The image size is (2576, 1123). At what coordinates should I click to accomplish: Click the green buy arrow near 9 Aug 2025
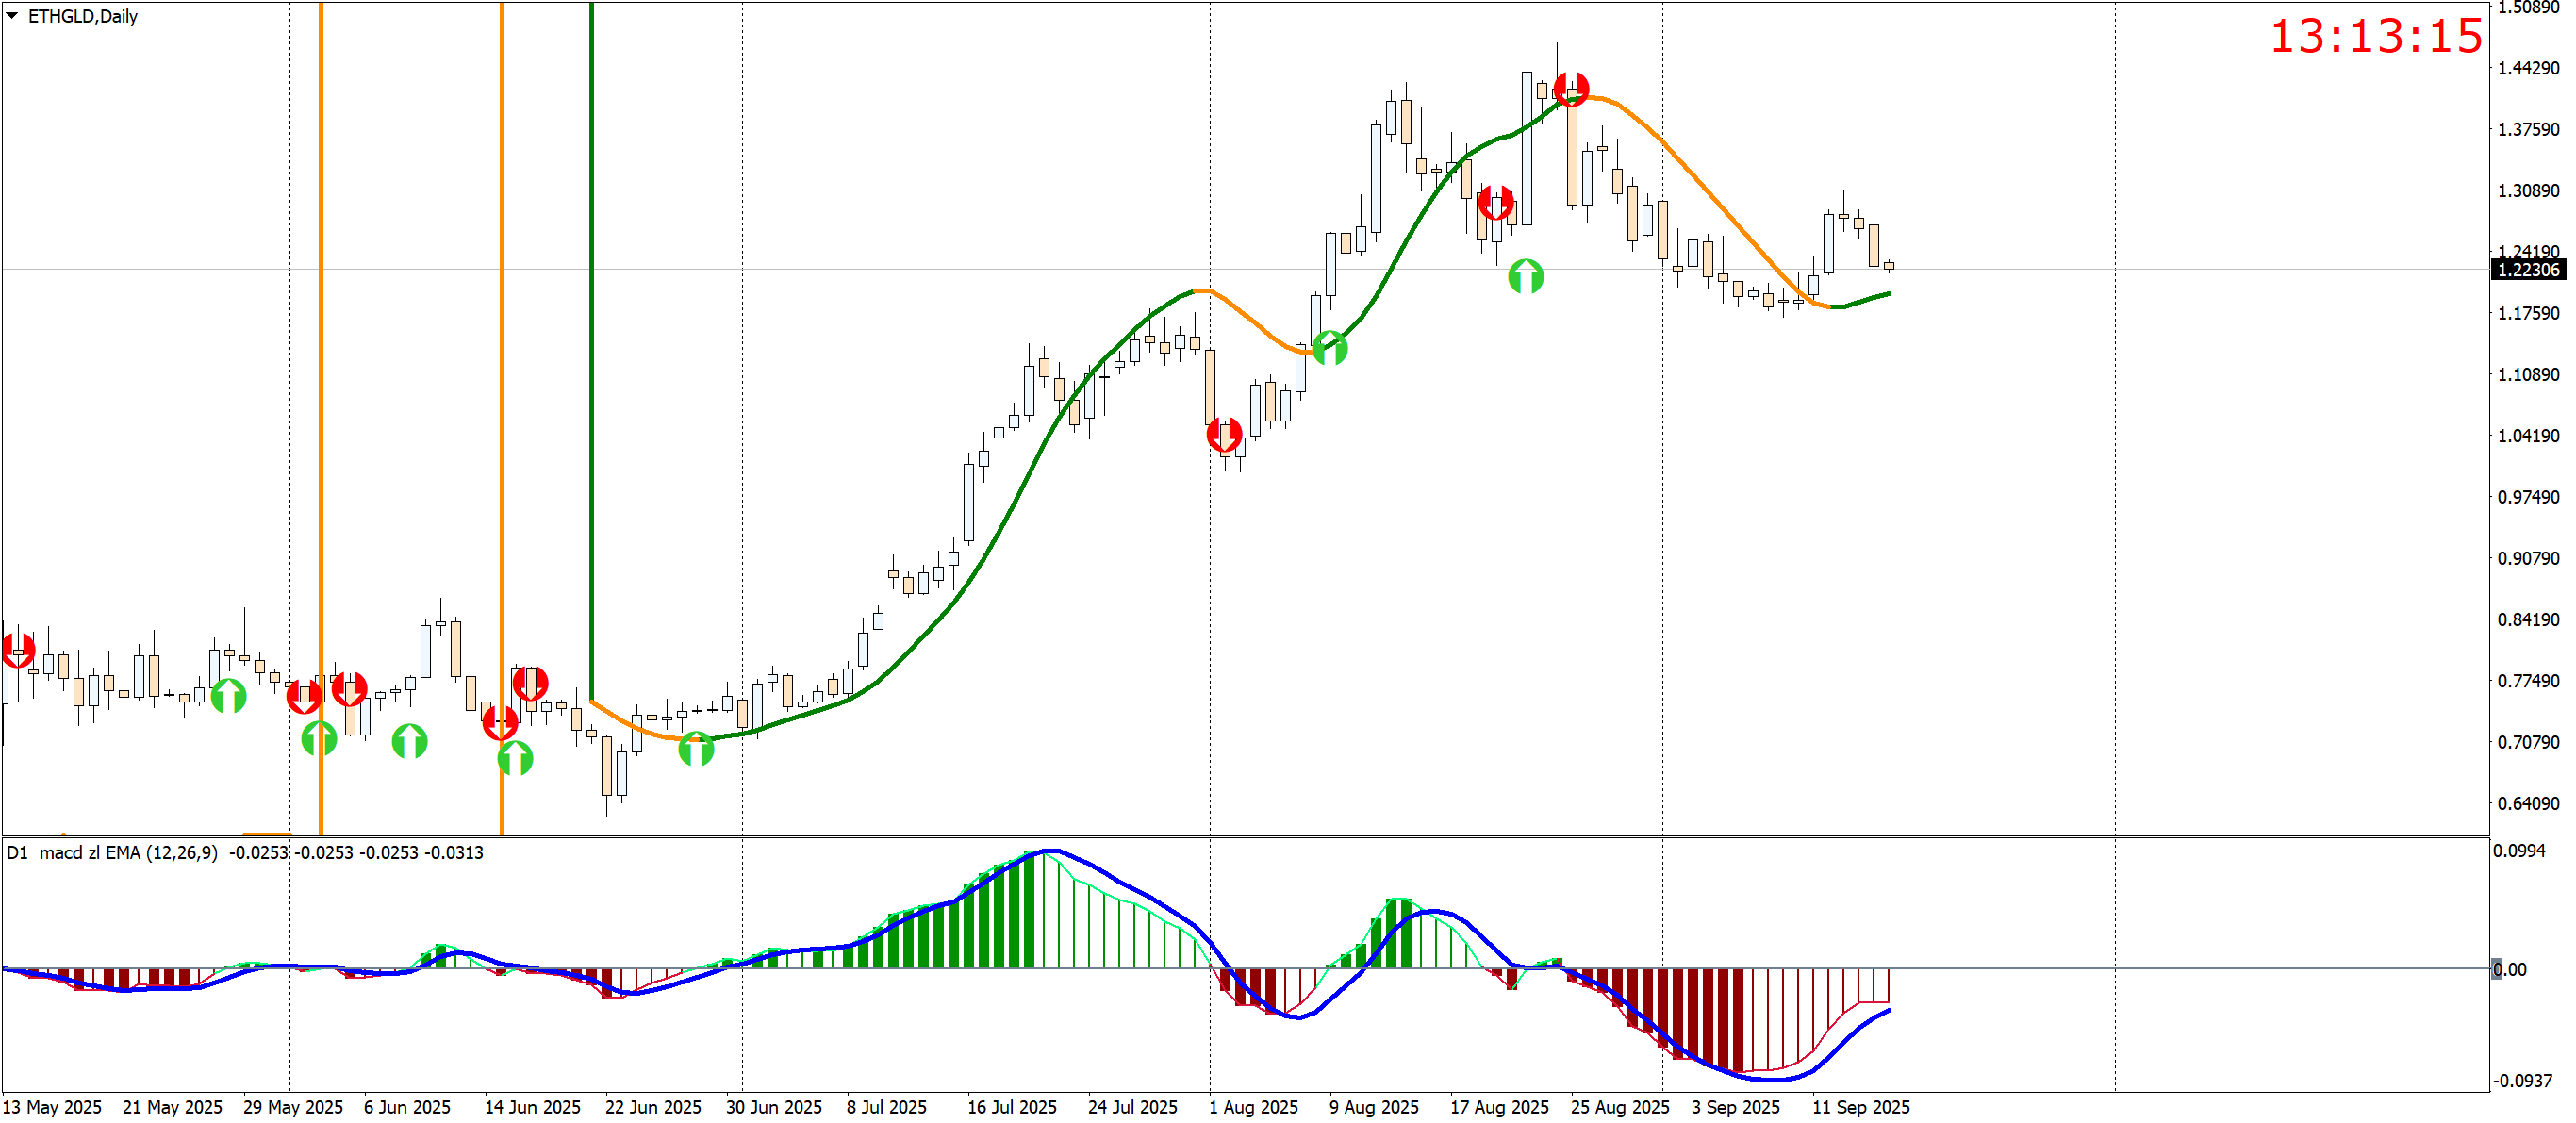(x=1329, y=348)
